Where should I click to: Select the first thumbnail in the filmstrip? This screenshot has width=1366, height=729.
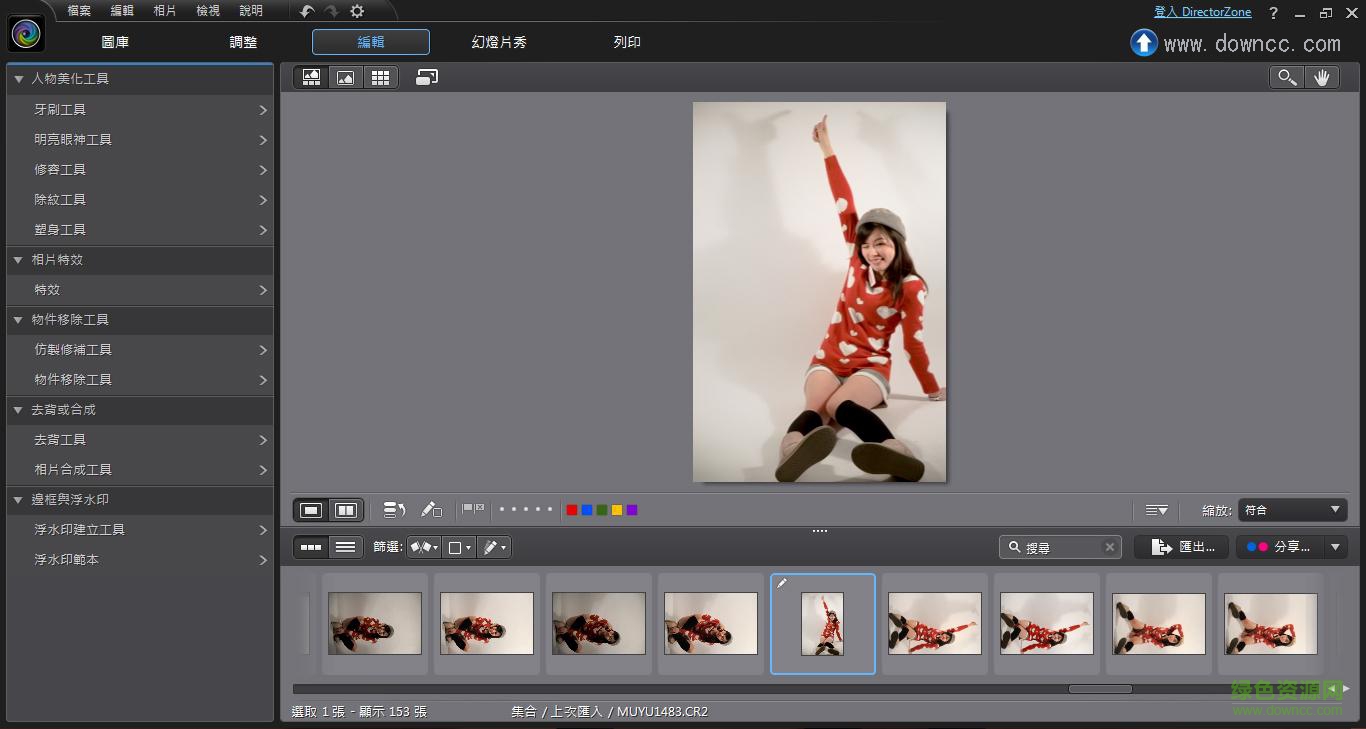click(374, 623)
